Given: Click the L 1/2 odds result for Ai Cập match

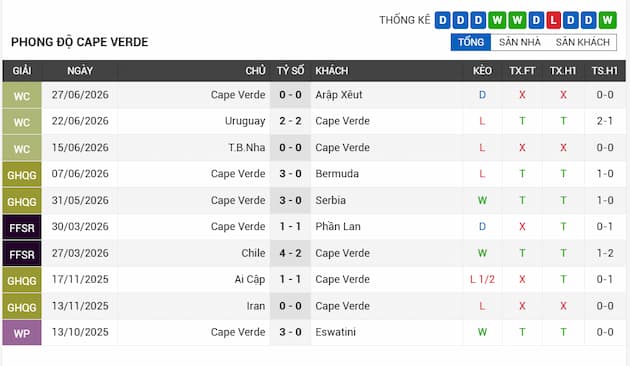Looking at the screenshot, I should tap(482, 279).
